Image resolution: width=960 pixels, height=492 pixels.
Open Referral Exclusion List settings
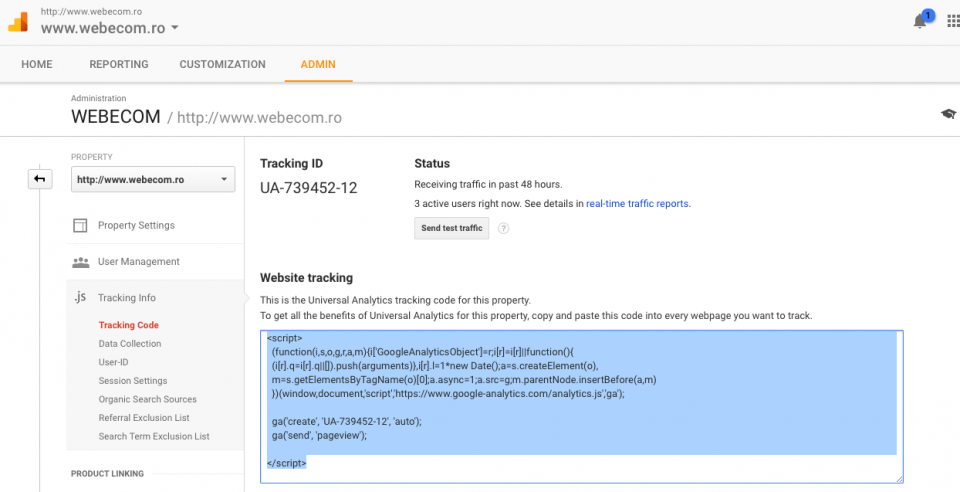tap(144, 418)
